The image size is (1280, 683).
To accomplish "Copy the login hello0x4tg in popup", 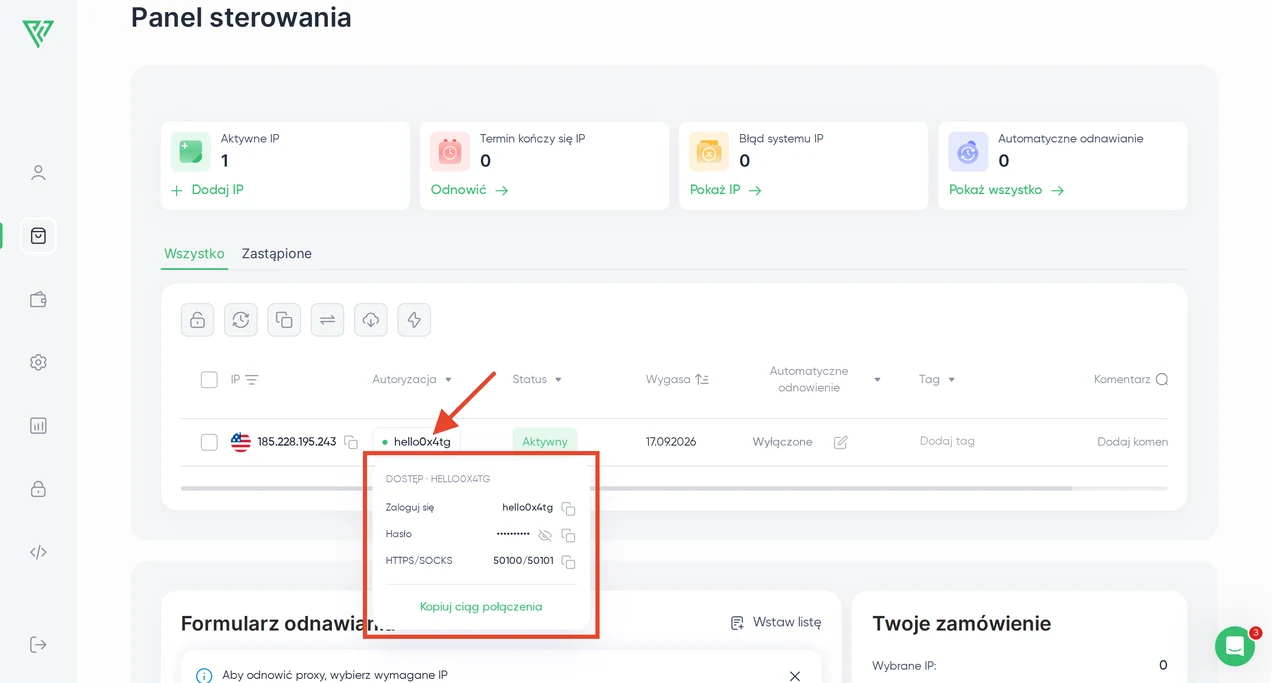I will tap(568, 508).
